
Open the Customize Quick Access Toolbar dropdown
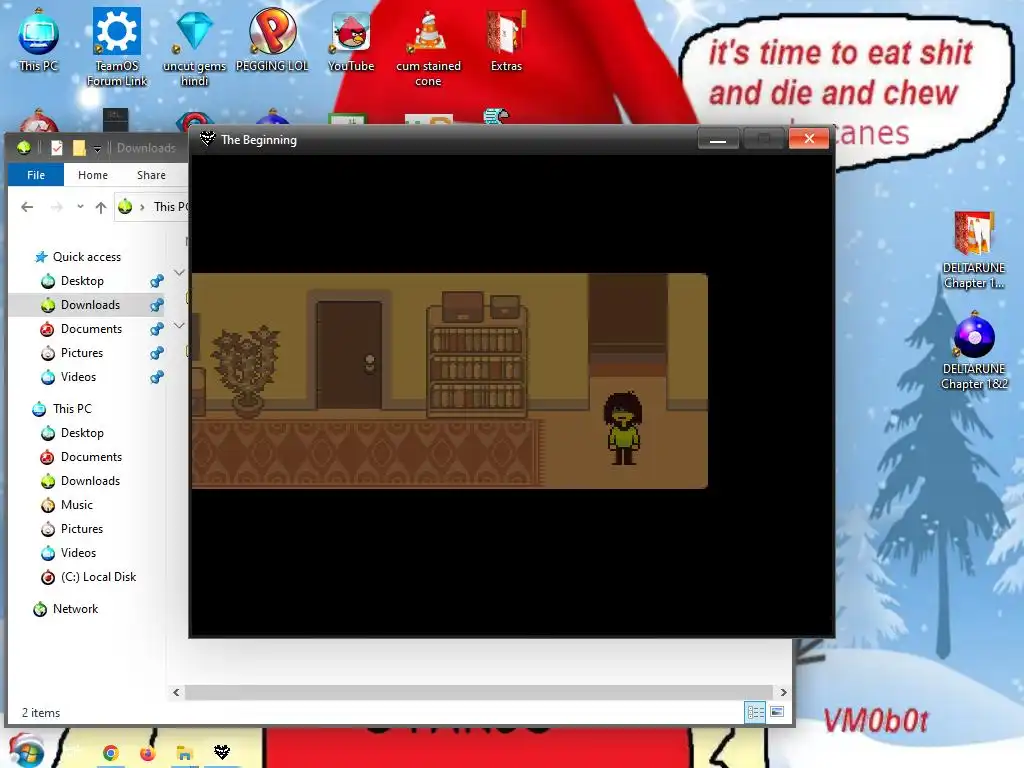pyautogui.click(x=97, y=149)
